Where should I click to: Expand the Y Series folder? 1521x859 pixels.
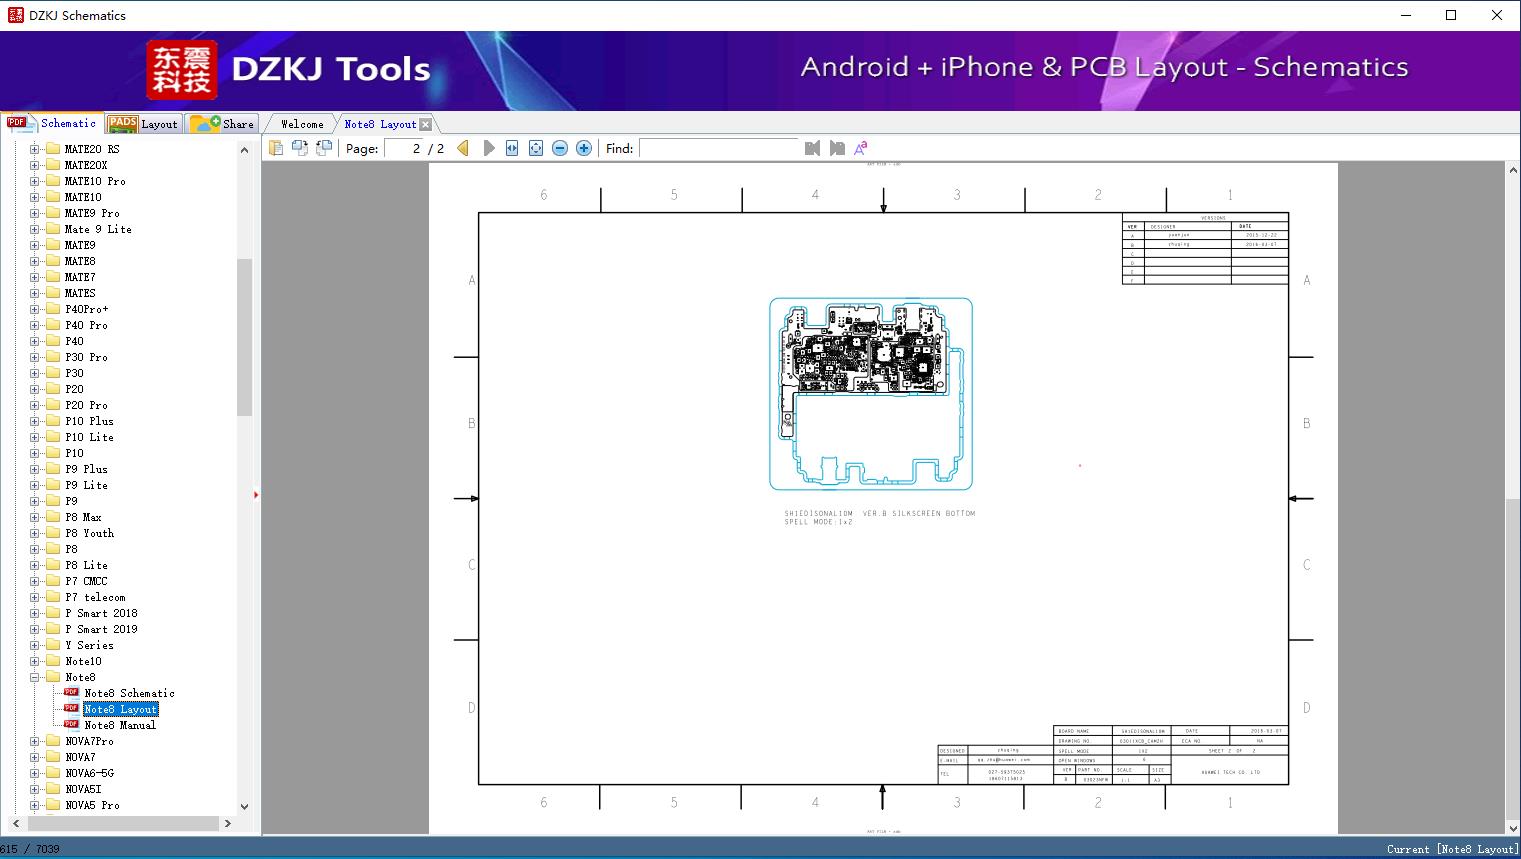(35, 645)
